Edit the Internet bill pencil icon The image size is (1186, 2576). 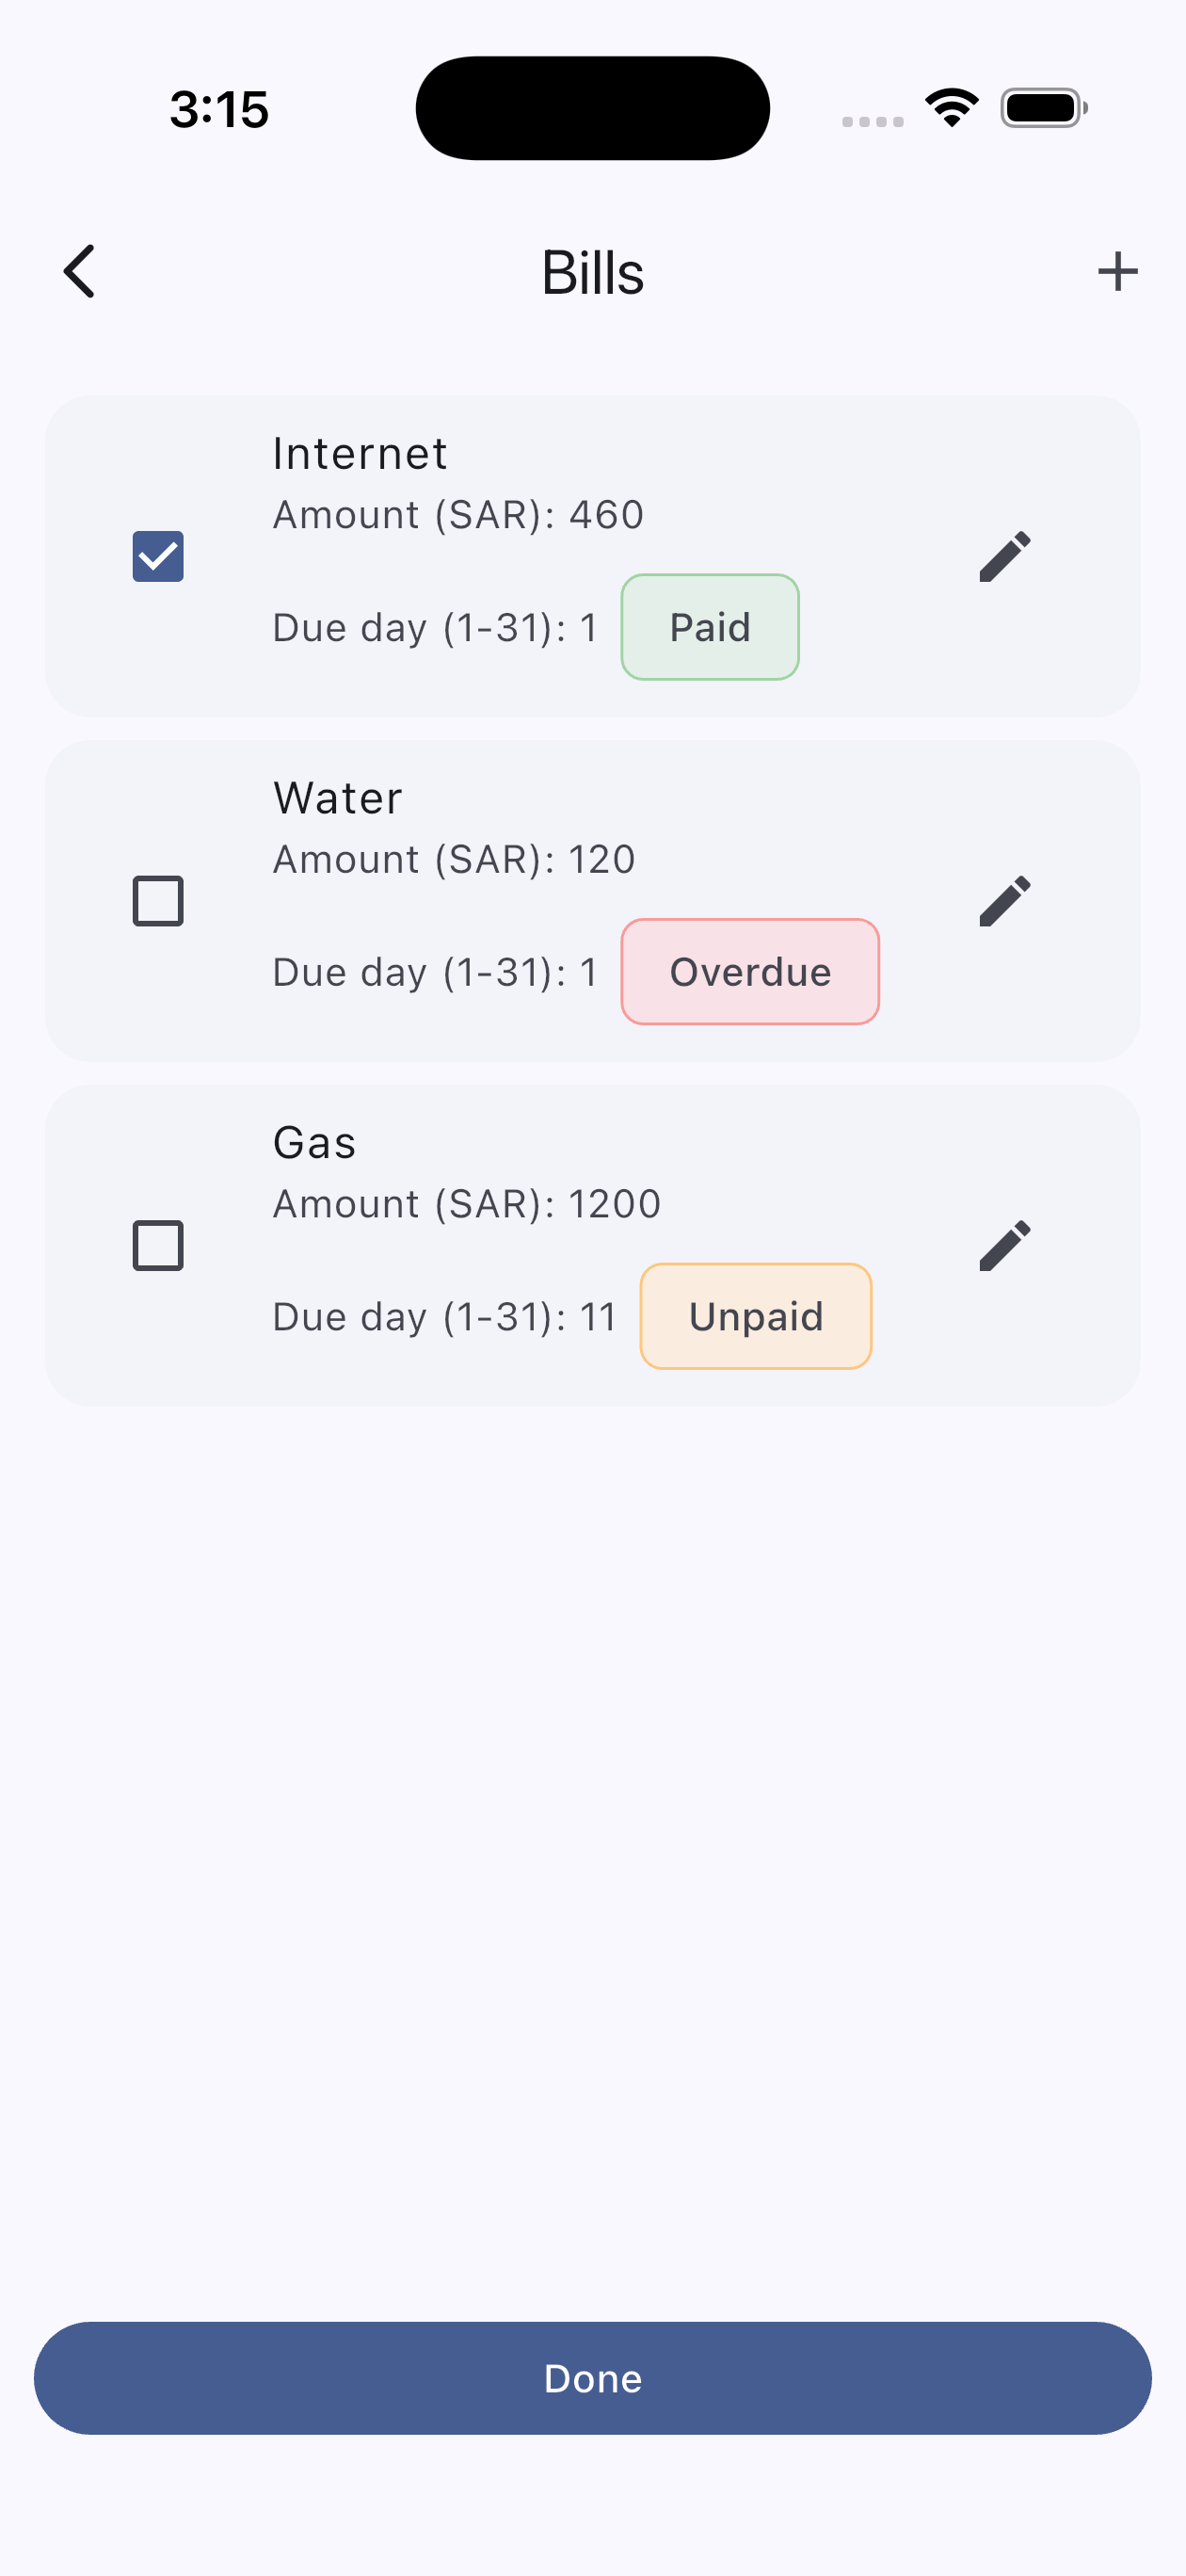[x=1004, y=556]
